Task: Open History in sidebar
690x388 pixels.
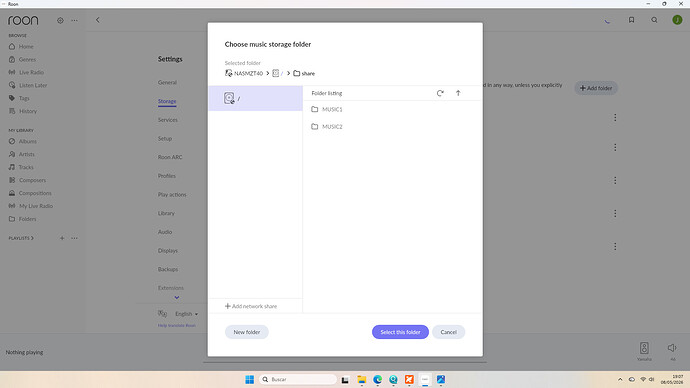Action: tap(23, 111)
